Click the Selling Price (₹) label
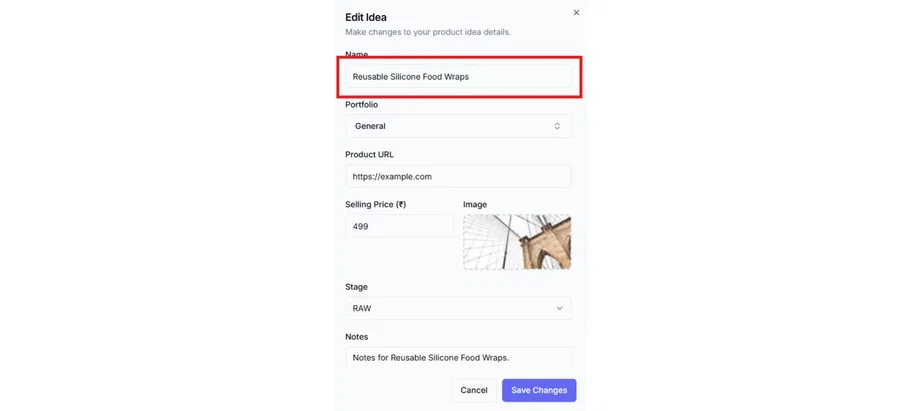This screenshot has height=411, width=920. 376,204
